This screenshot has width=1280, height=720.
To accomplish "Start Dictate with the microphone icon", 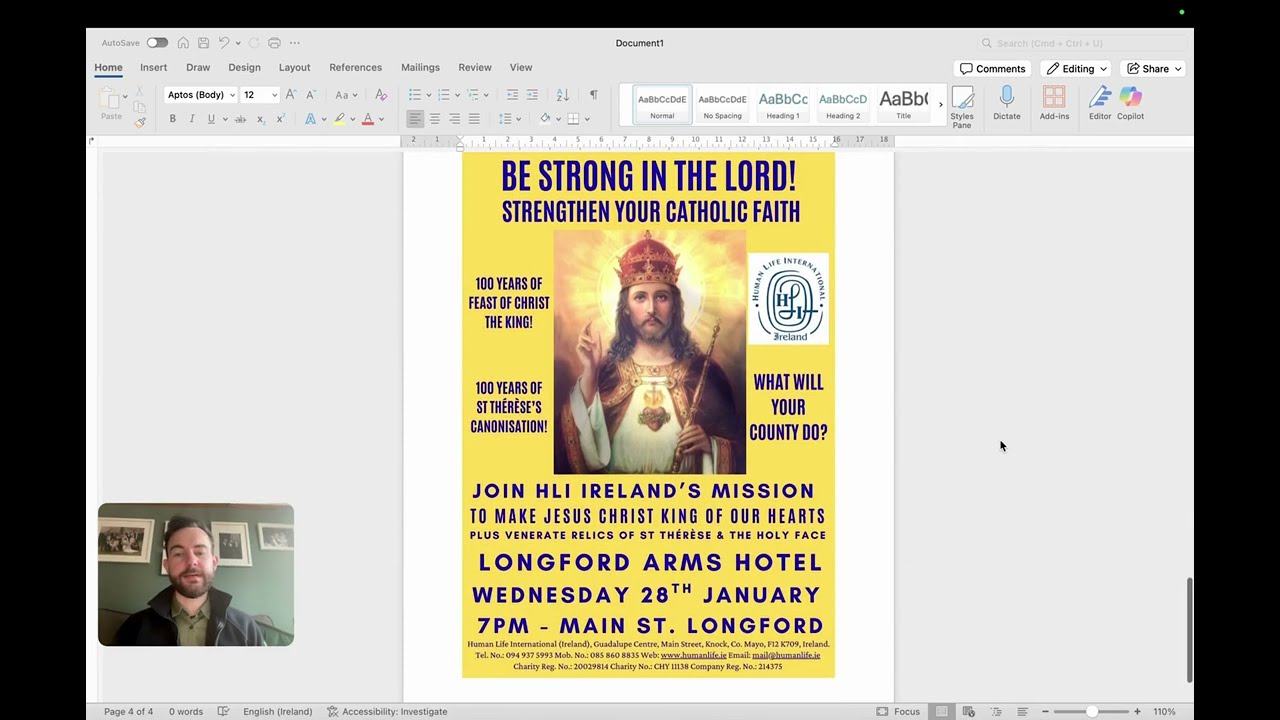I will [1007, 103].
